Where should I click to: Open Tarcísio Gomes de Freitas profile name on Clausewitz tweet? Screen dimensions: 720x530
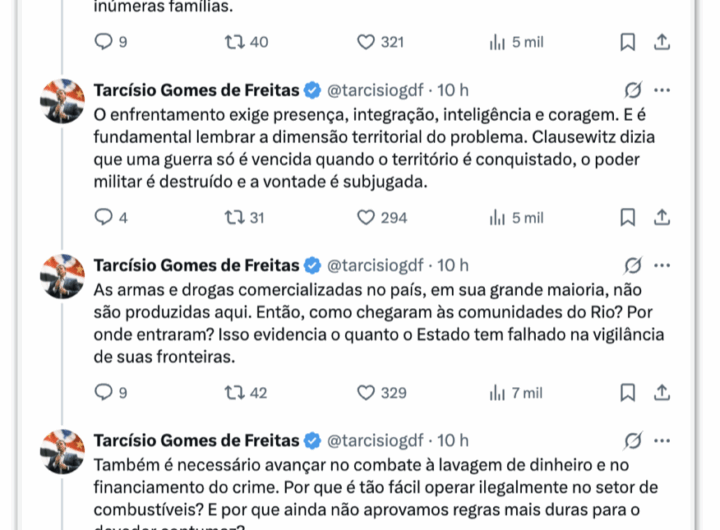click(196, 90)
